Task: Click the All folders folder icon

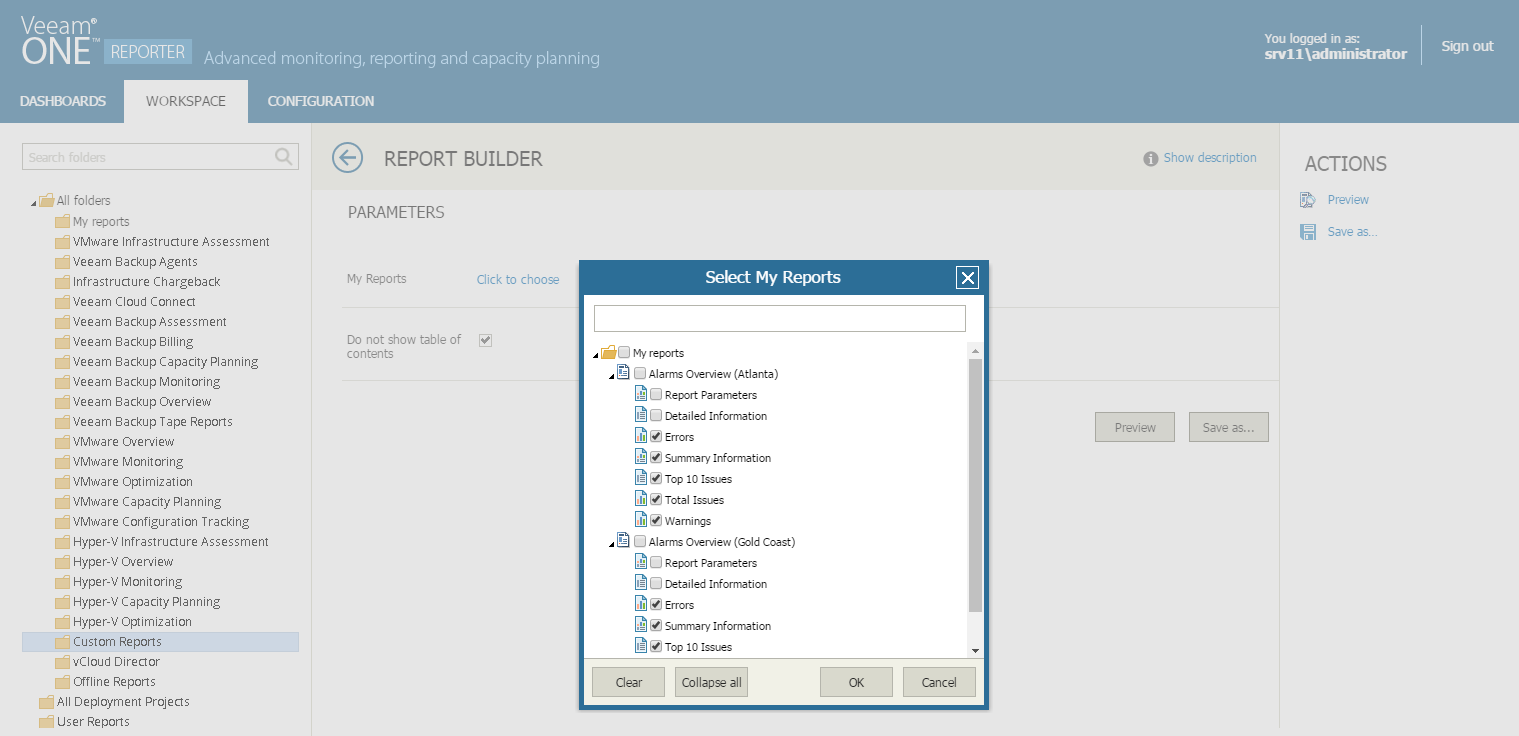Action: tap(46, 200)
